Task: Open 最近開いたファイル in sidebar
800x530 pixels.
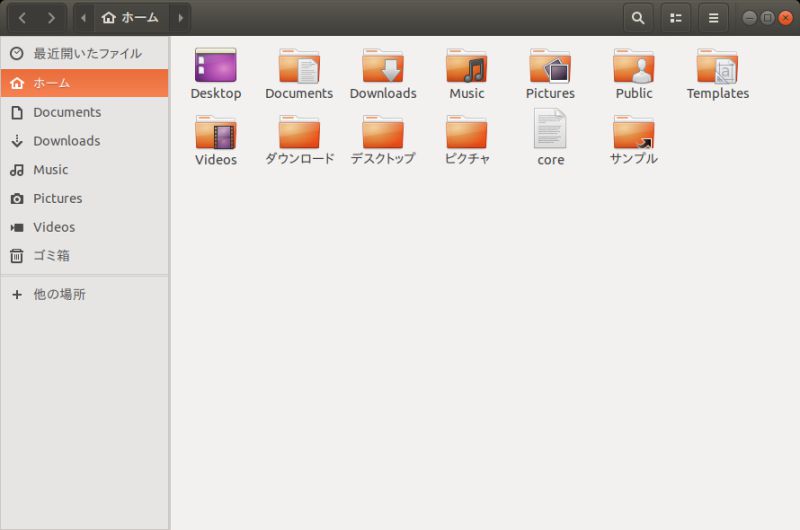Action: point(85,54)
